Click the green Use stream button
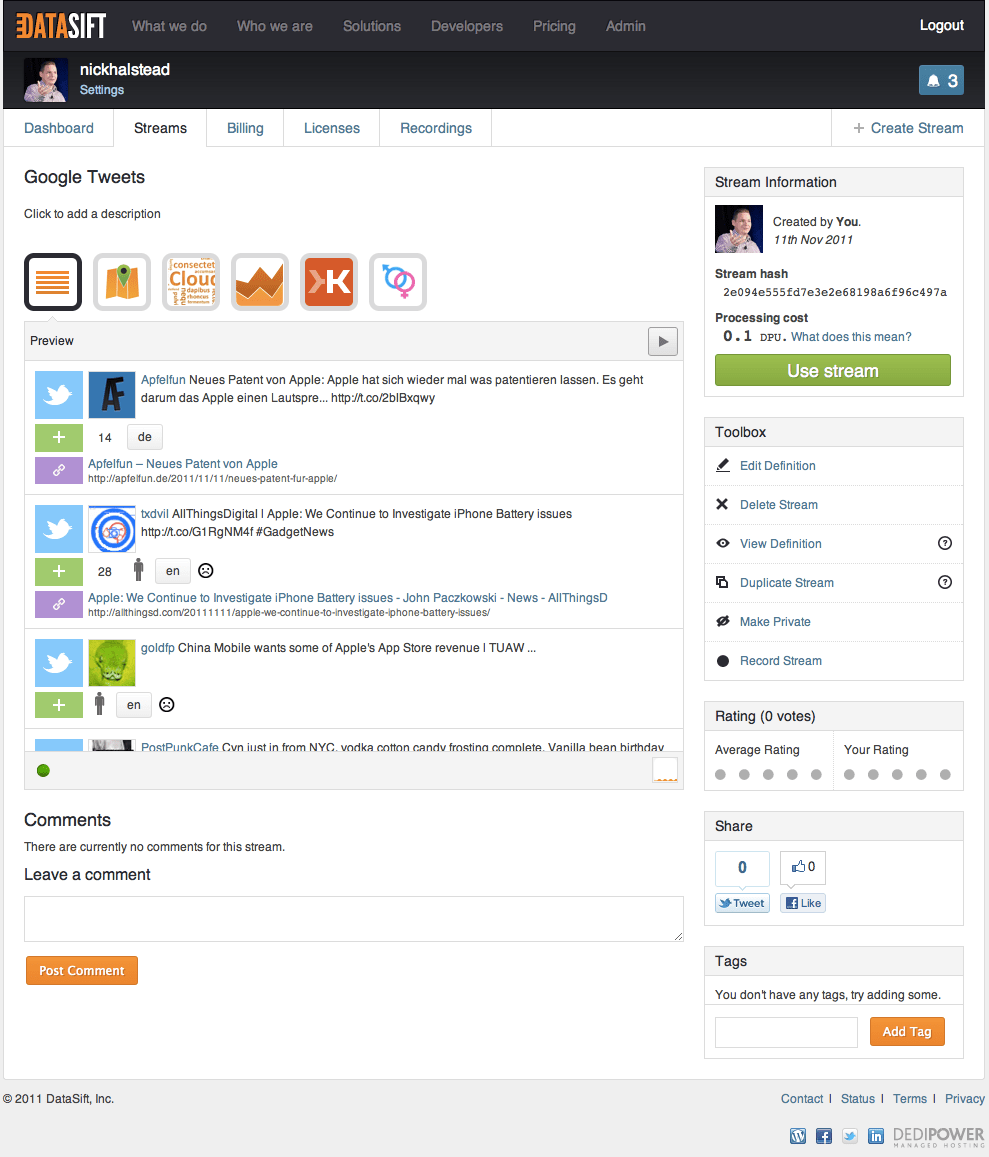The width and height of the screenshot is (989, 1157). click(x=833, y=370)
